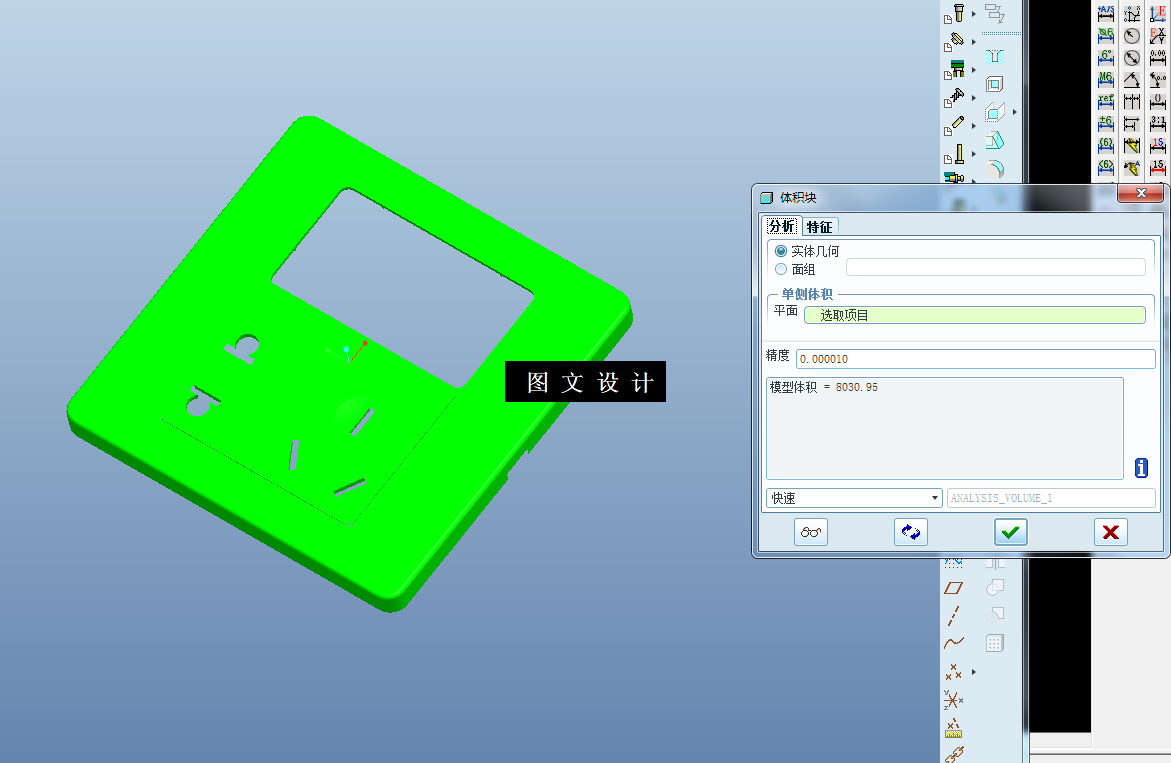The width and height of the screenshot is (1171, 763).
Task: Expand the datum point flyout arrow
Action: coord(974,672)
